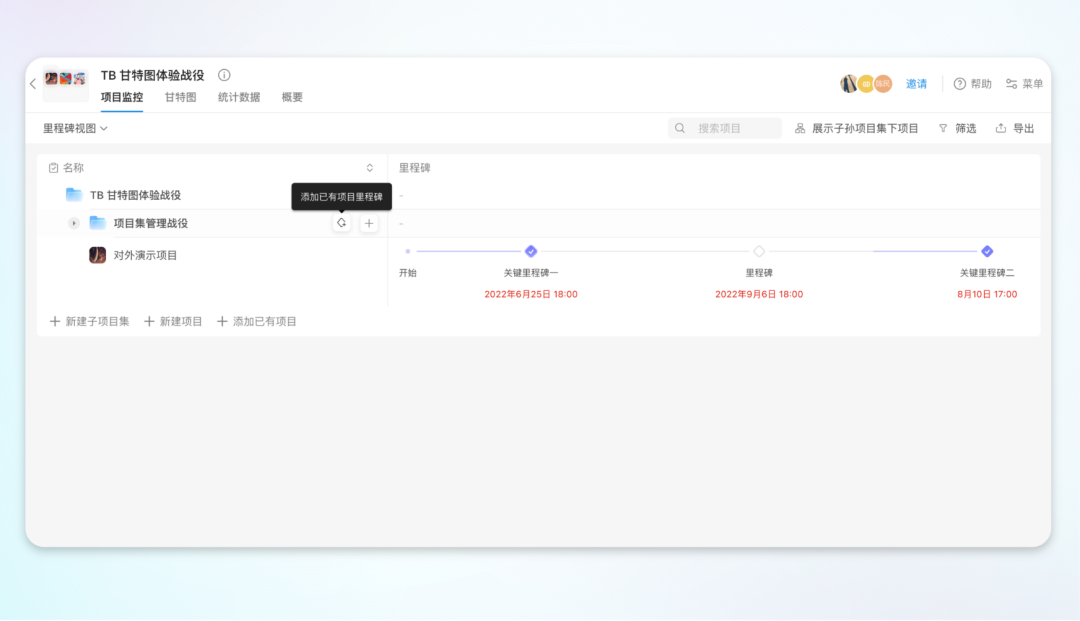
Task: Click 添加已有项目 button
Action: (x=257, y=321)
